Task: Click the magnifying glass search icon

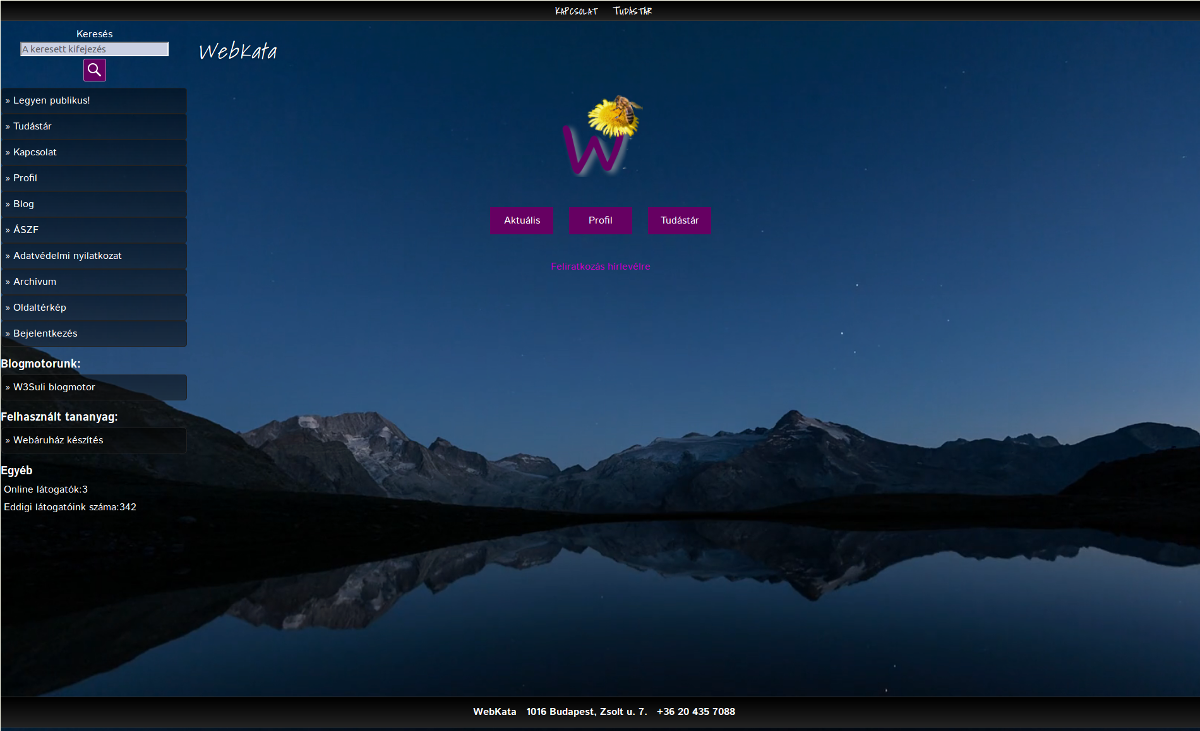Action: [x=94, y=70]
